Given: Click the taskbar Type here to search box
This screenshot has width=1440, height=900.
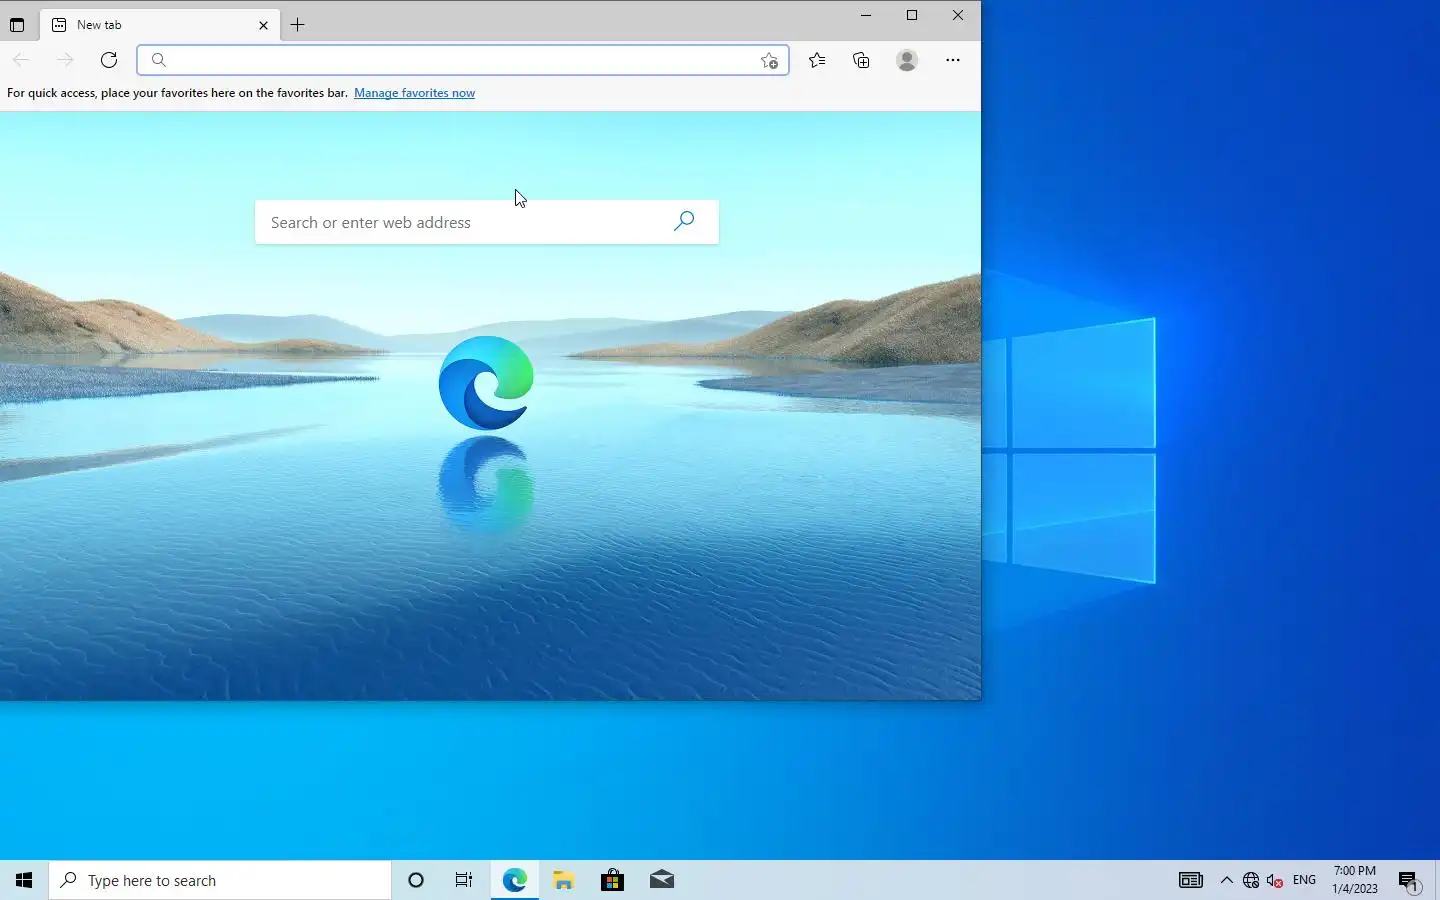Looking at the screenshot, I should point(220,880).
